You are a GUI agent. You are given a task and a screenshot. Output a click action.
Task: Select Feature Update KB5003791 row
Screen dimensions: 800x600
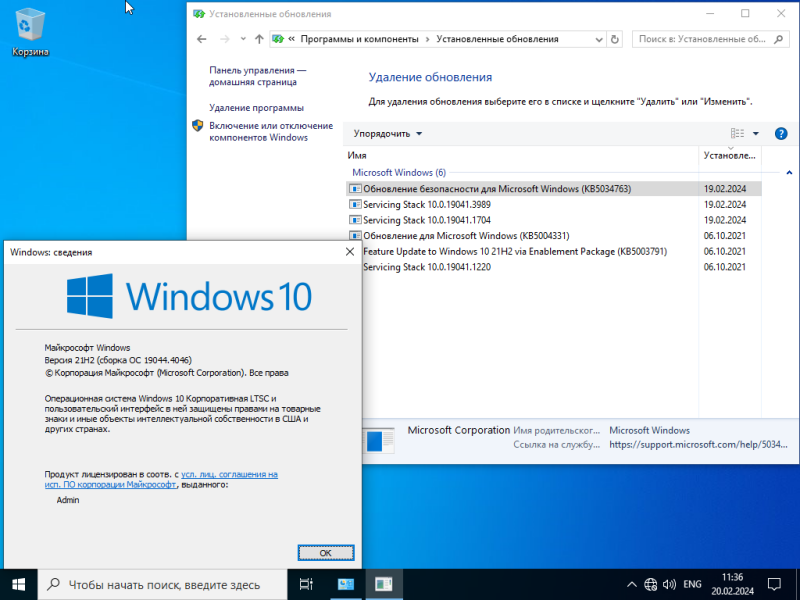coord(561,252)
